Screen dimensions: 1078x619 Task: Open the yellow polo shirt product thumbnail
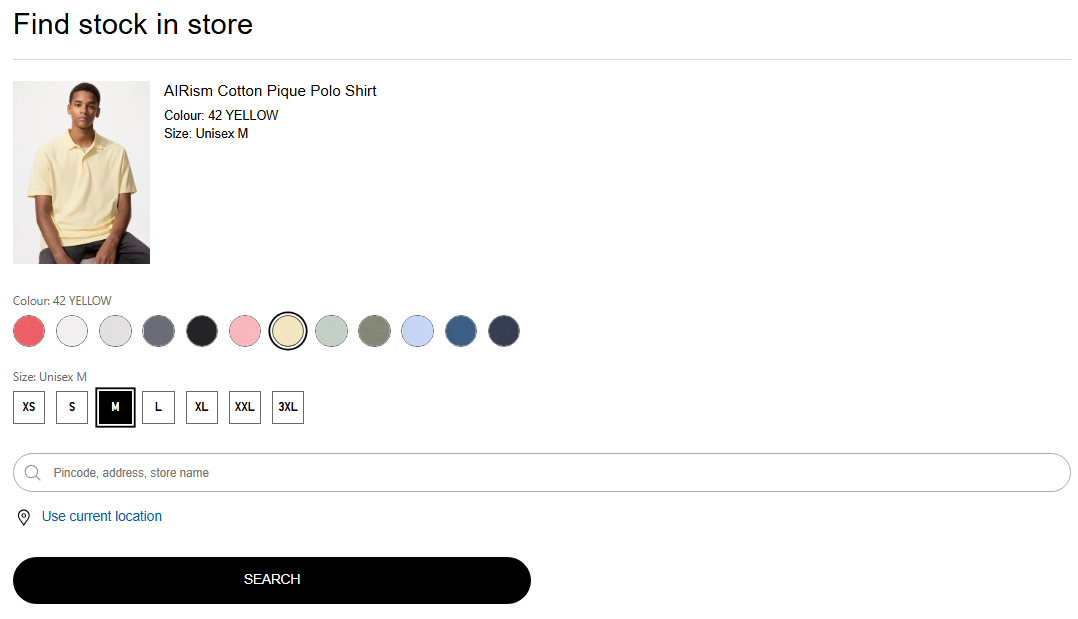[x=81, y=172]
